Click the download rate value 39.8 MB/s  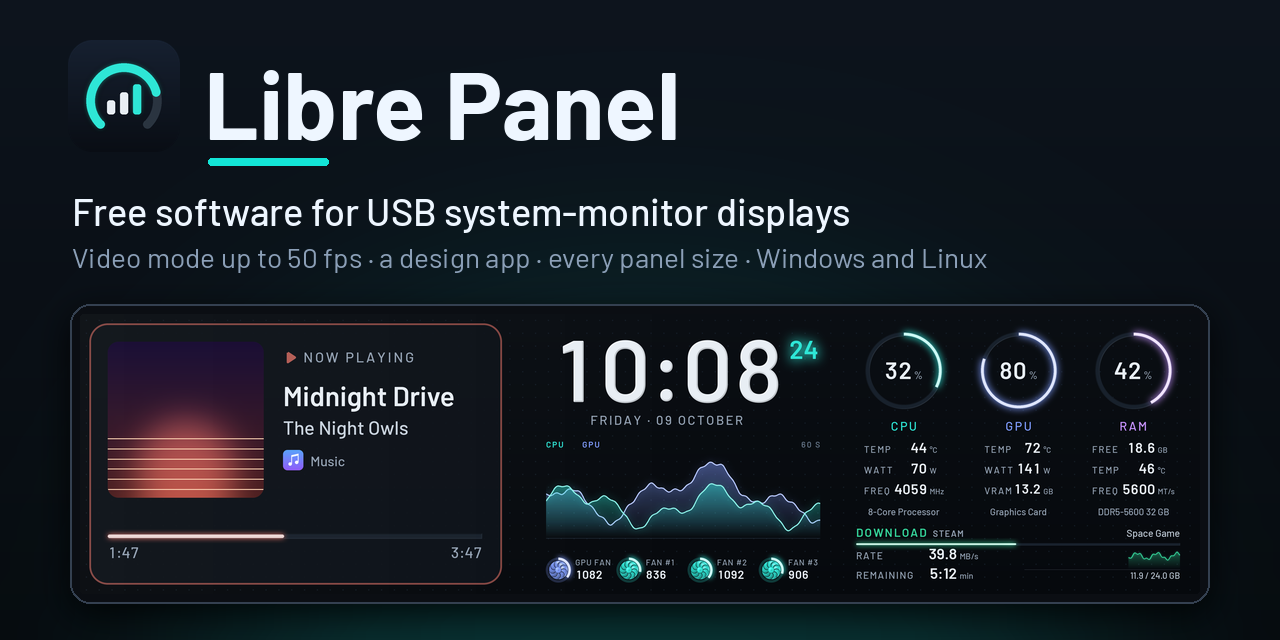pos(954,554)
